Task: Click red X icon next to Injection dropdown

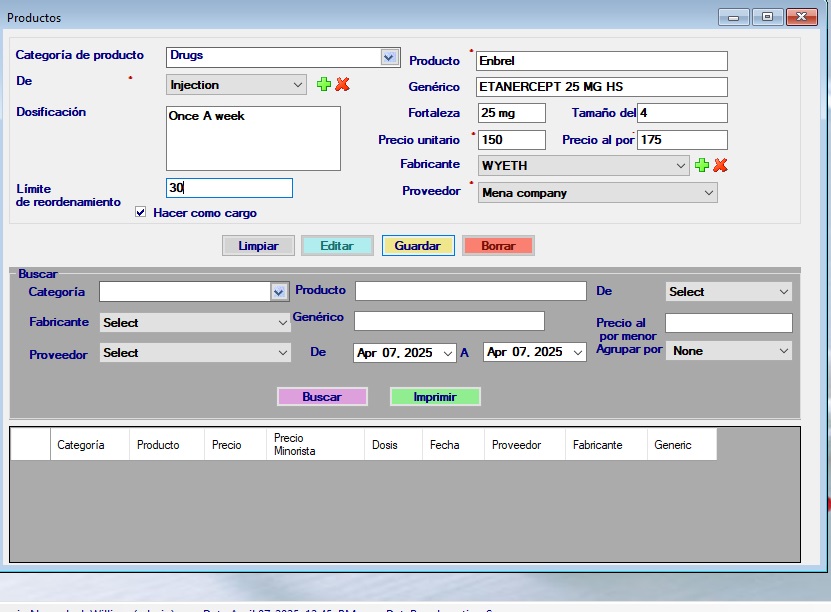Action: pos(342,85)
